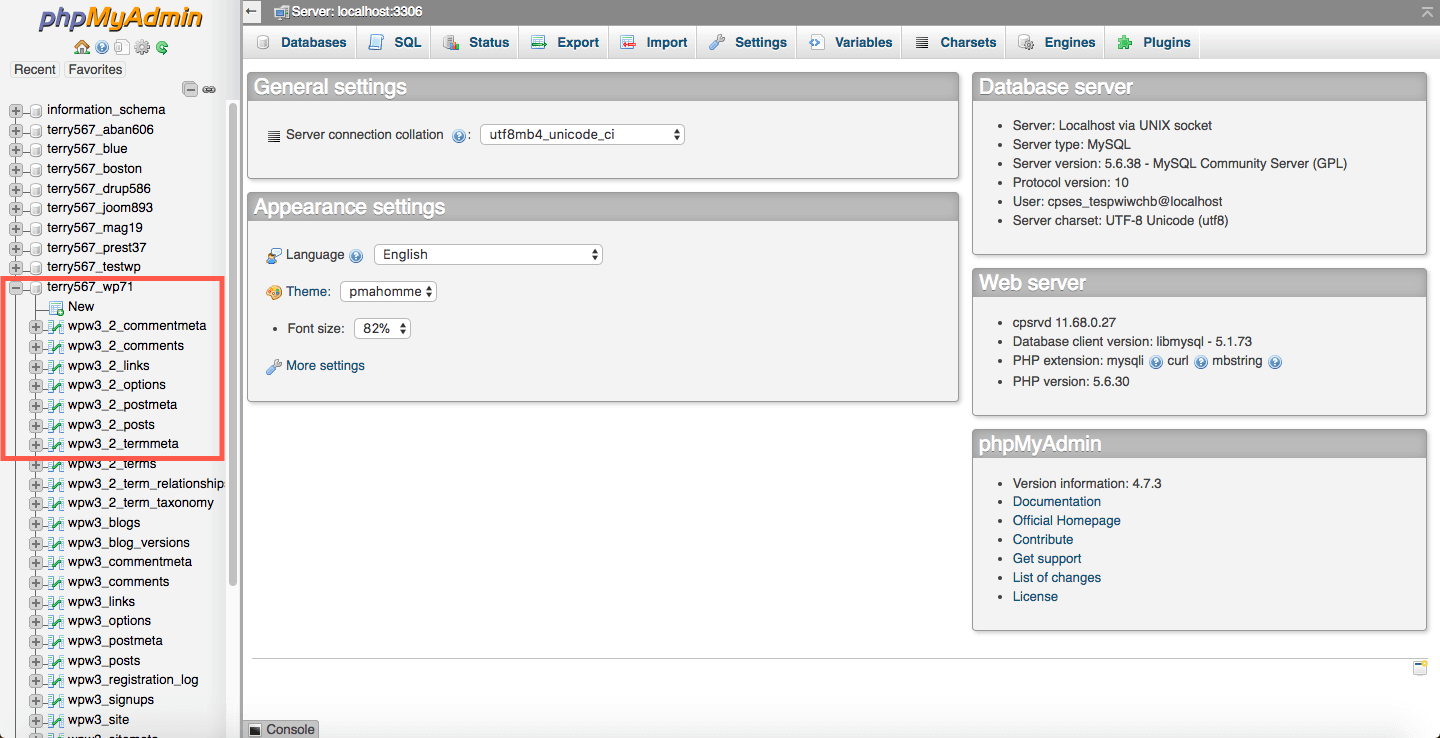Open panel settings with the gear icon

[142, 47]
